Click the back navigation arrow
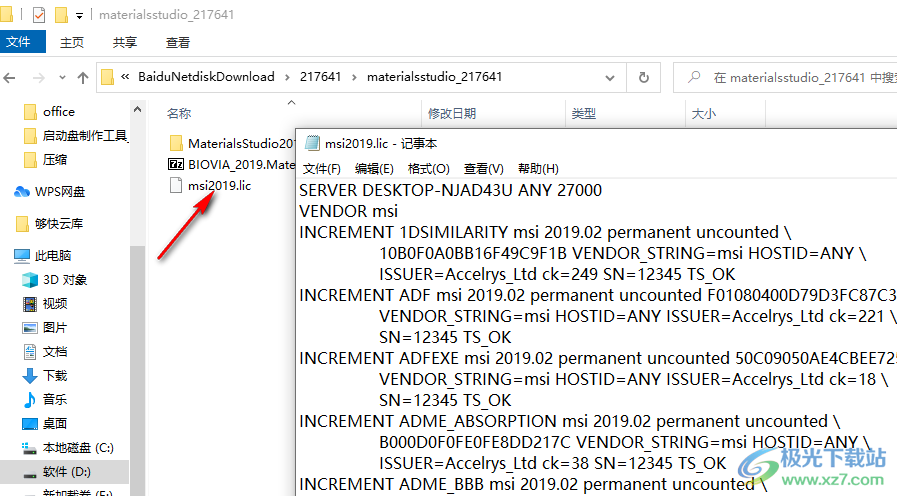Screen dimensions: 897x496 [x=10, y=77]
